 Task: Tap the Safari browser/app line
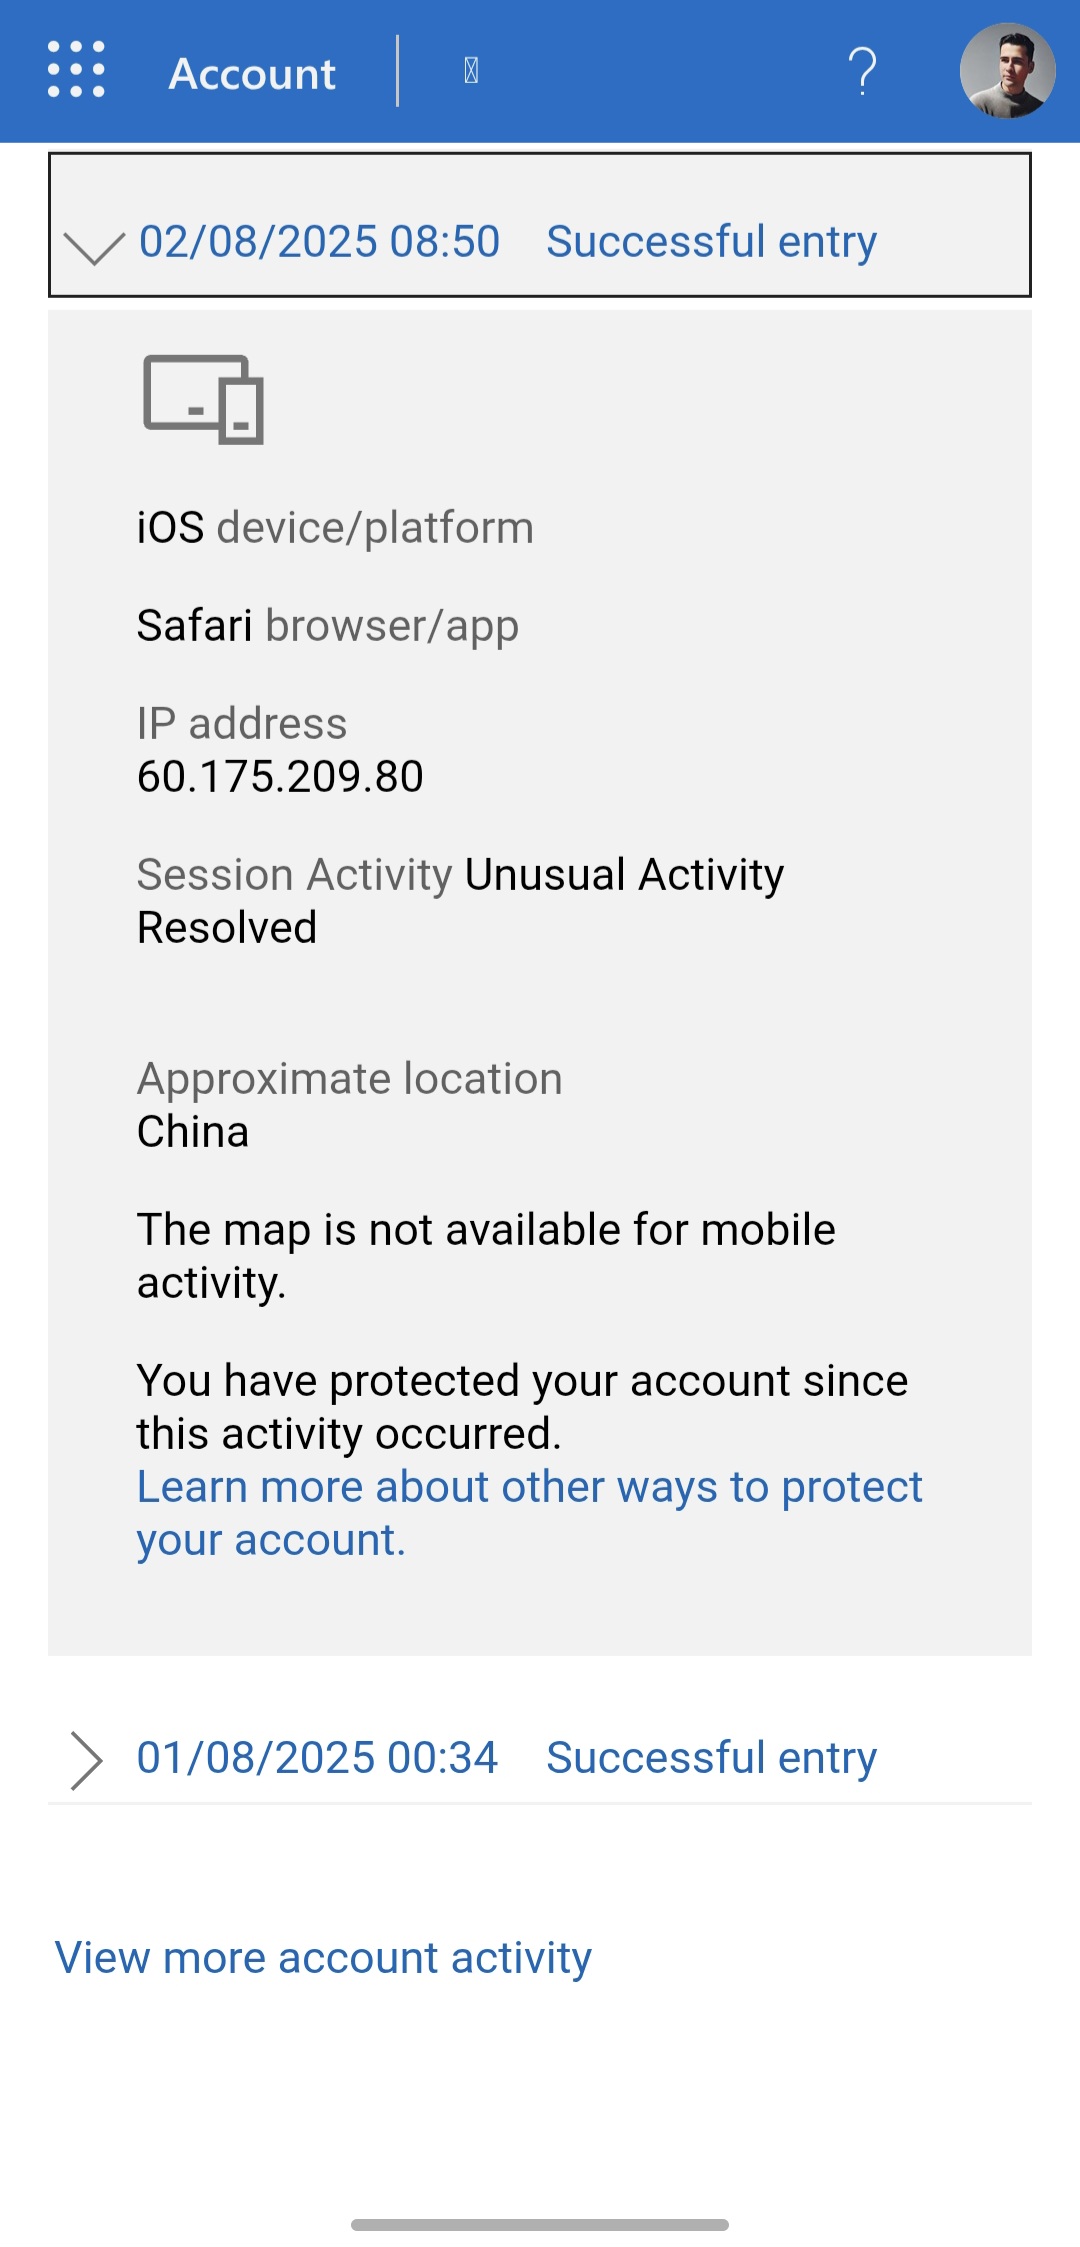click(x=327, y=626)
